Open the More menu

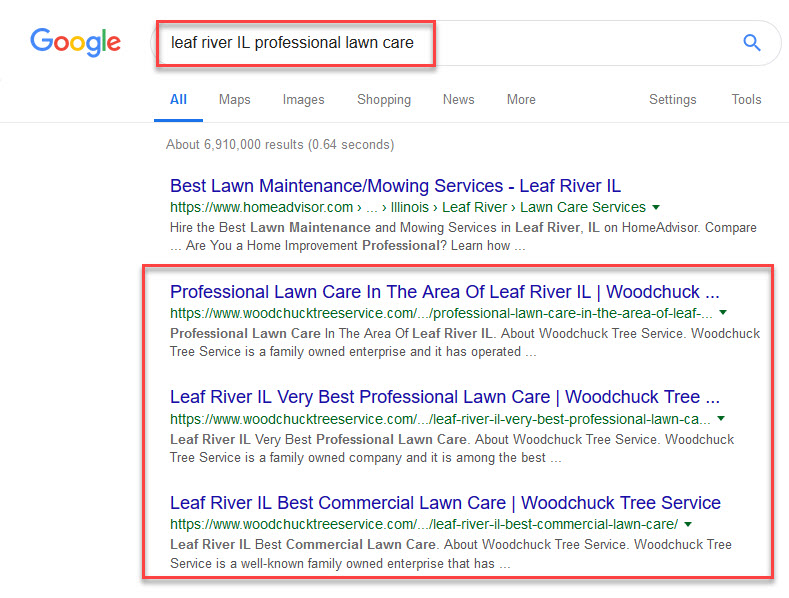521,100
